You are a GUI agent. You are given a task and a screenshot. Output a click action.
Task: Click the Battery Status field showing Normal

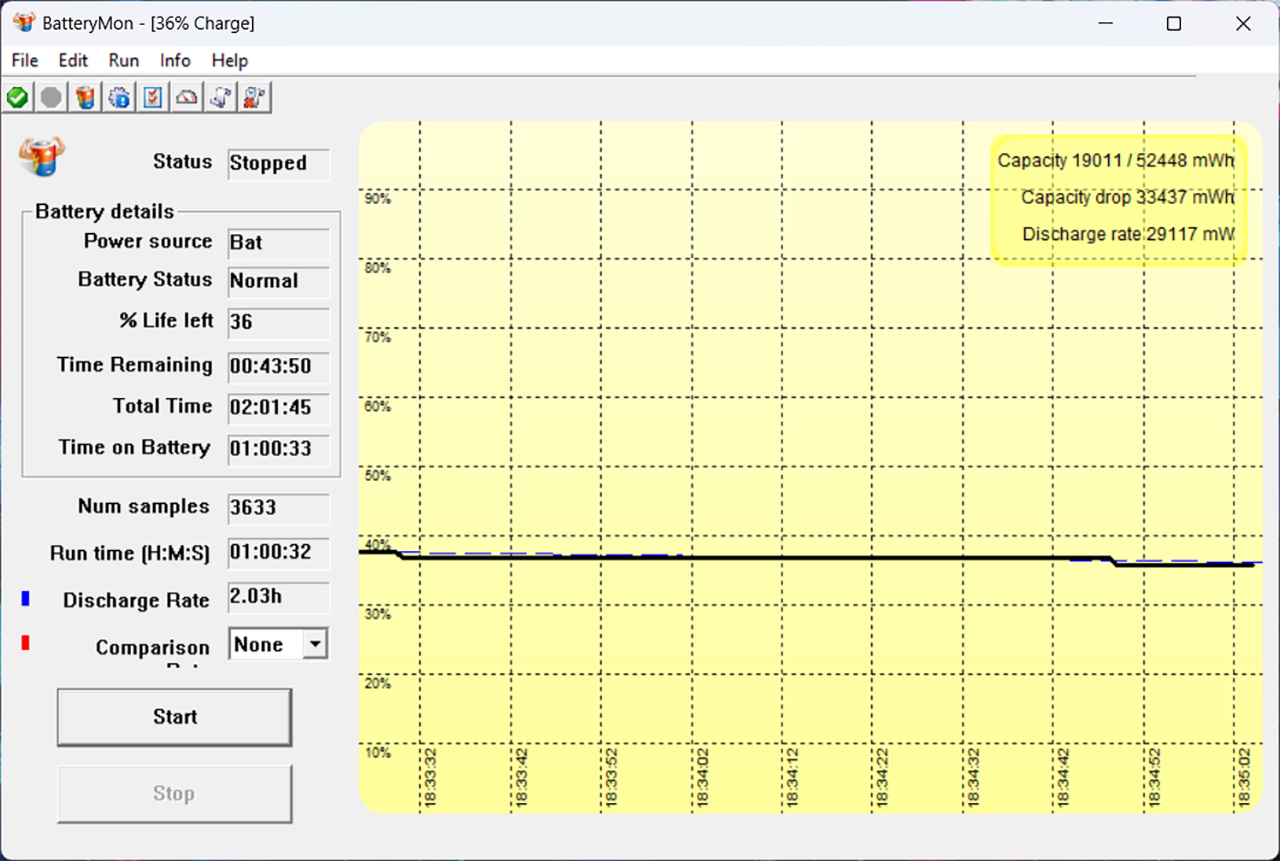pyautogui.click(x=279, y=282)
